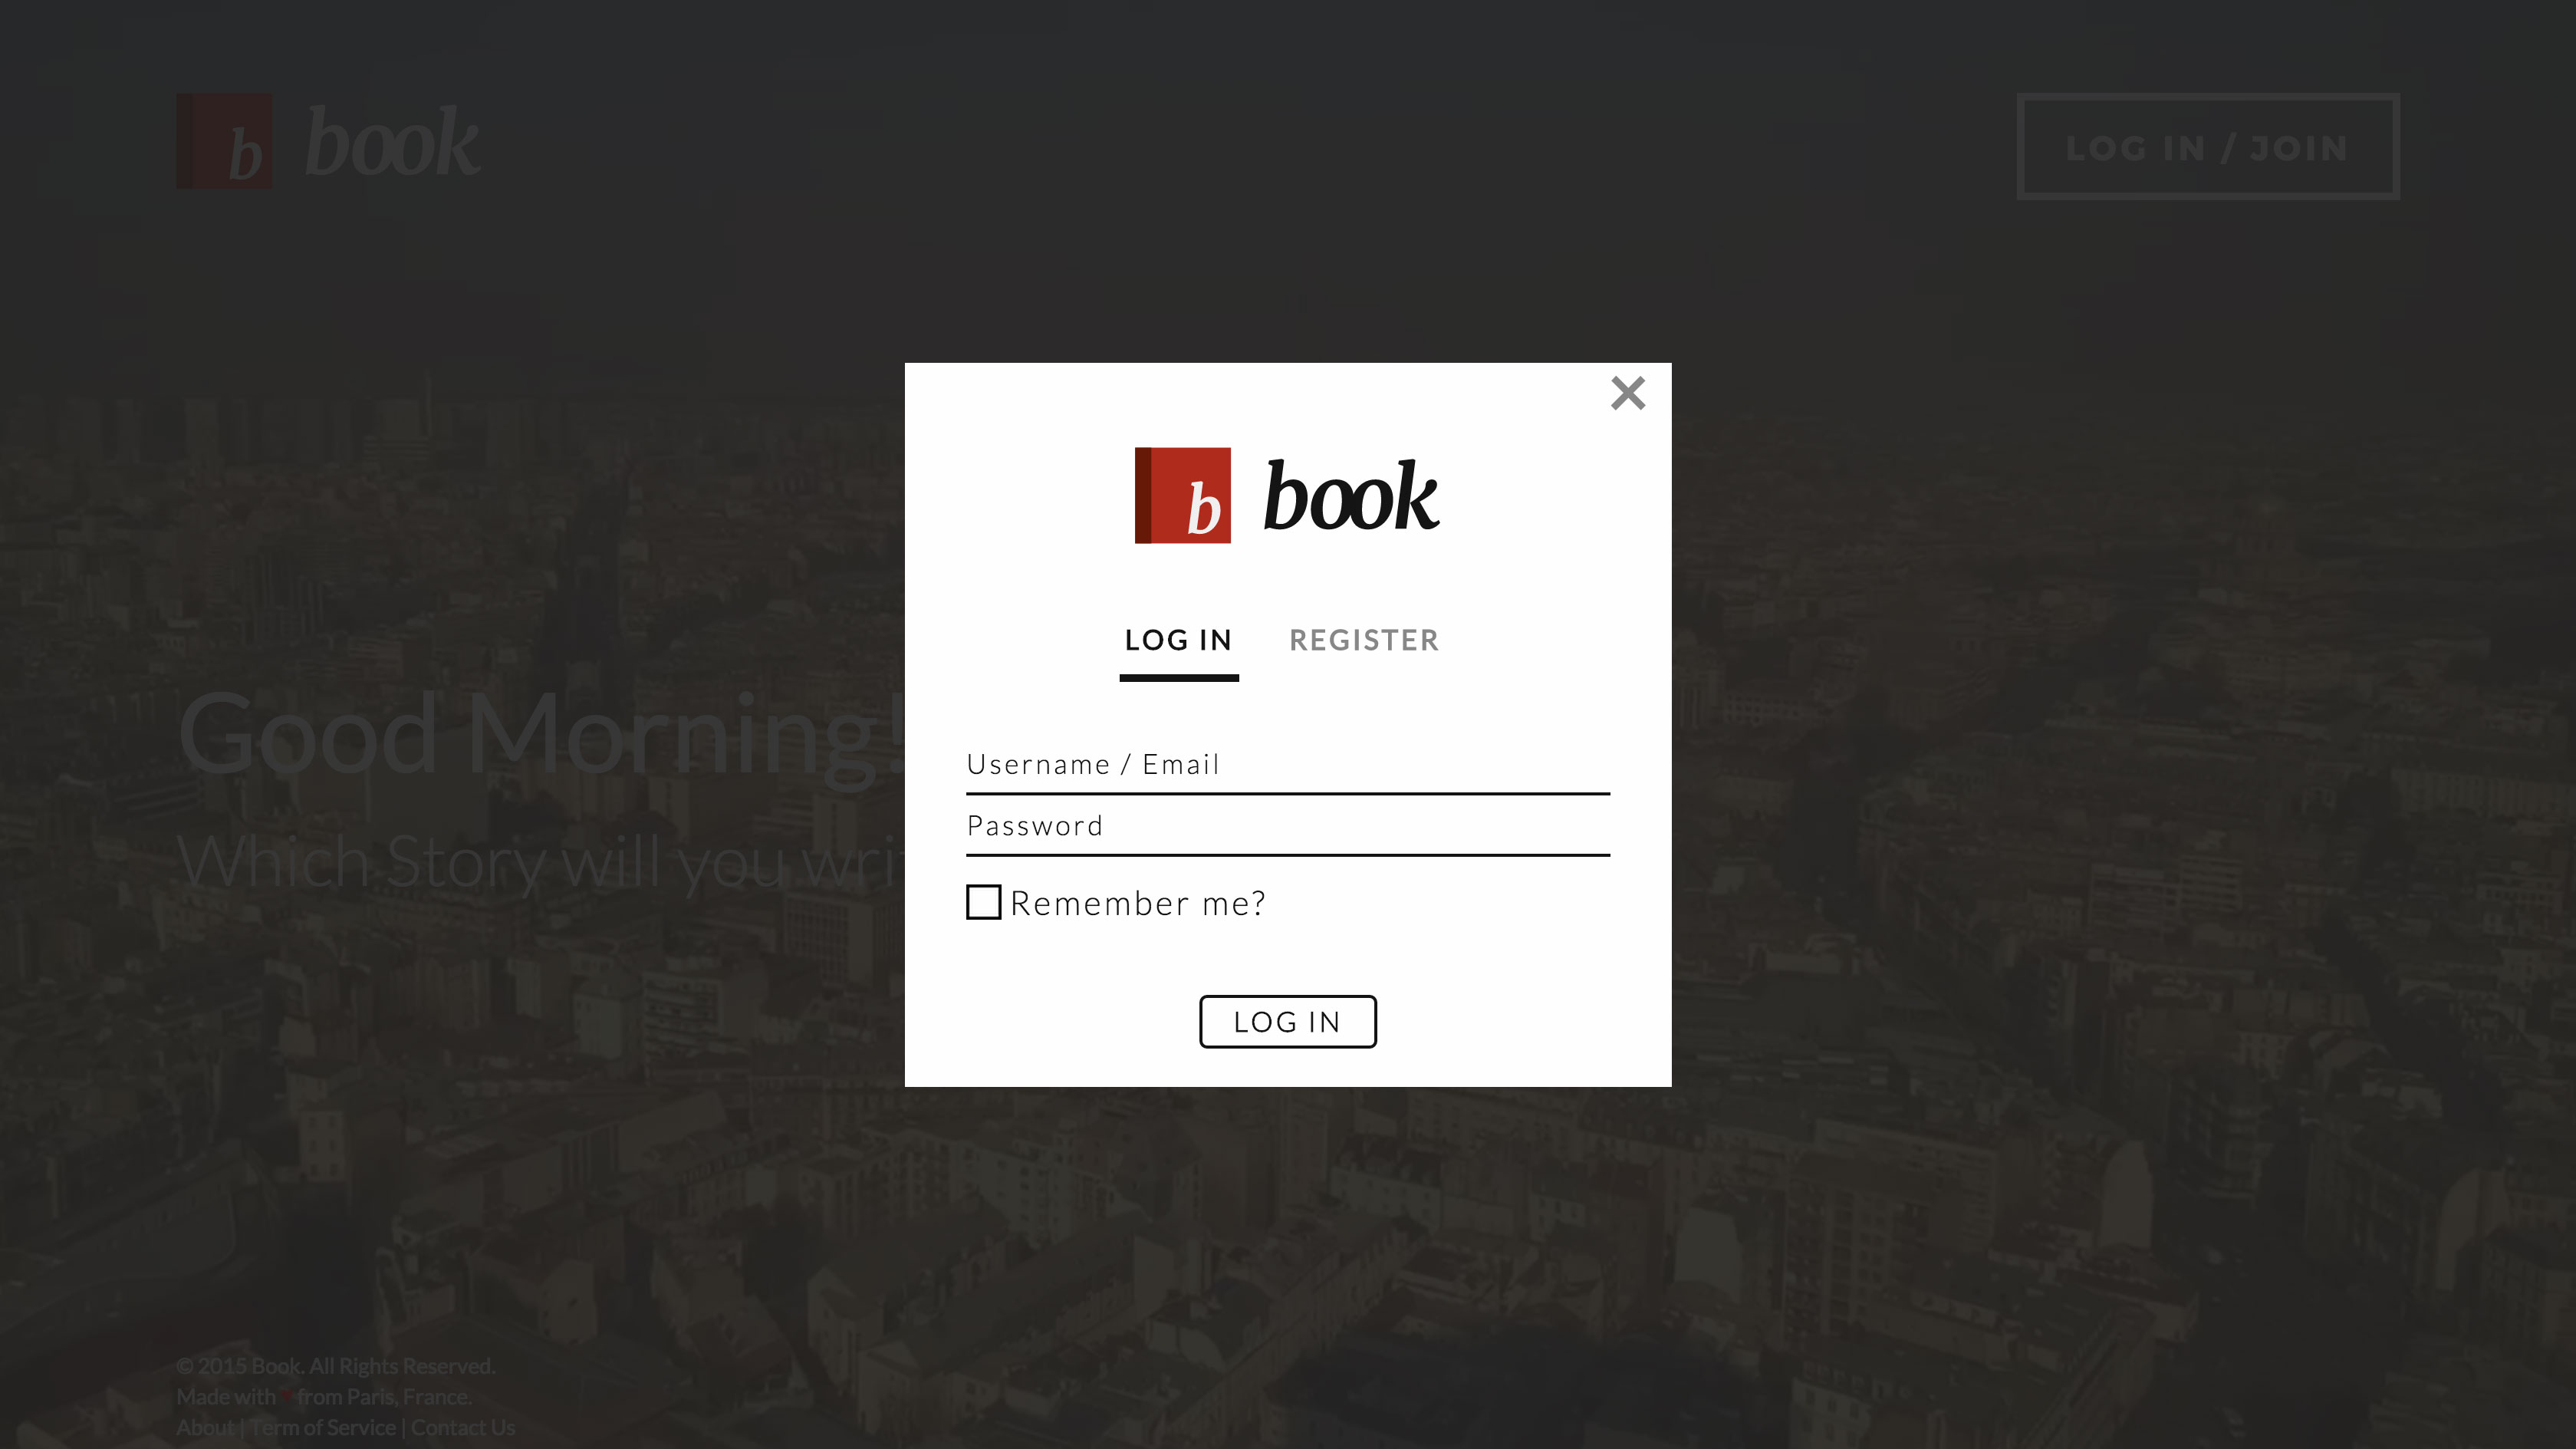The width and height of the screenshot is (2576, 1449).
Task: Click the 'book' wordmark in page header
Action: pos(392,142)
